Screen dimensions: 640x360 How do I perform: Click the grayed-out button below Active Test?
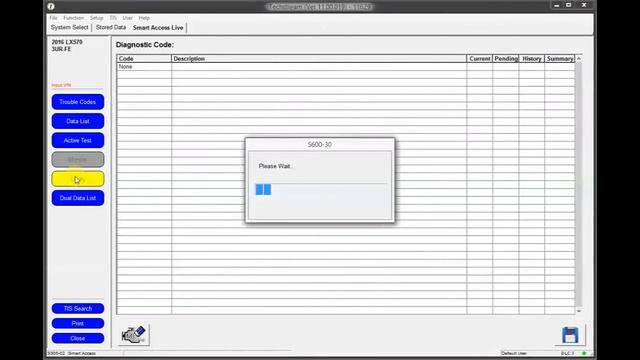[78, 160]
